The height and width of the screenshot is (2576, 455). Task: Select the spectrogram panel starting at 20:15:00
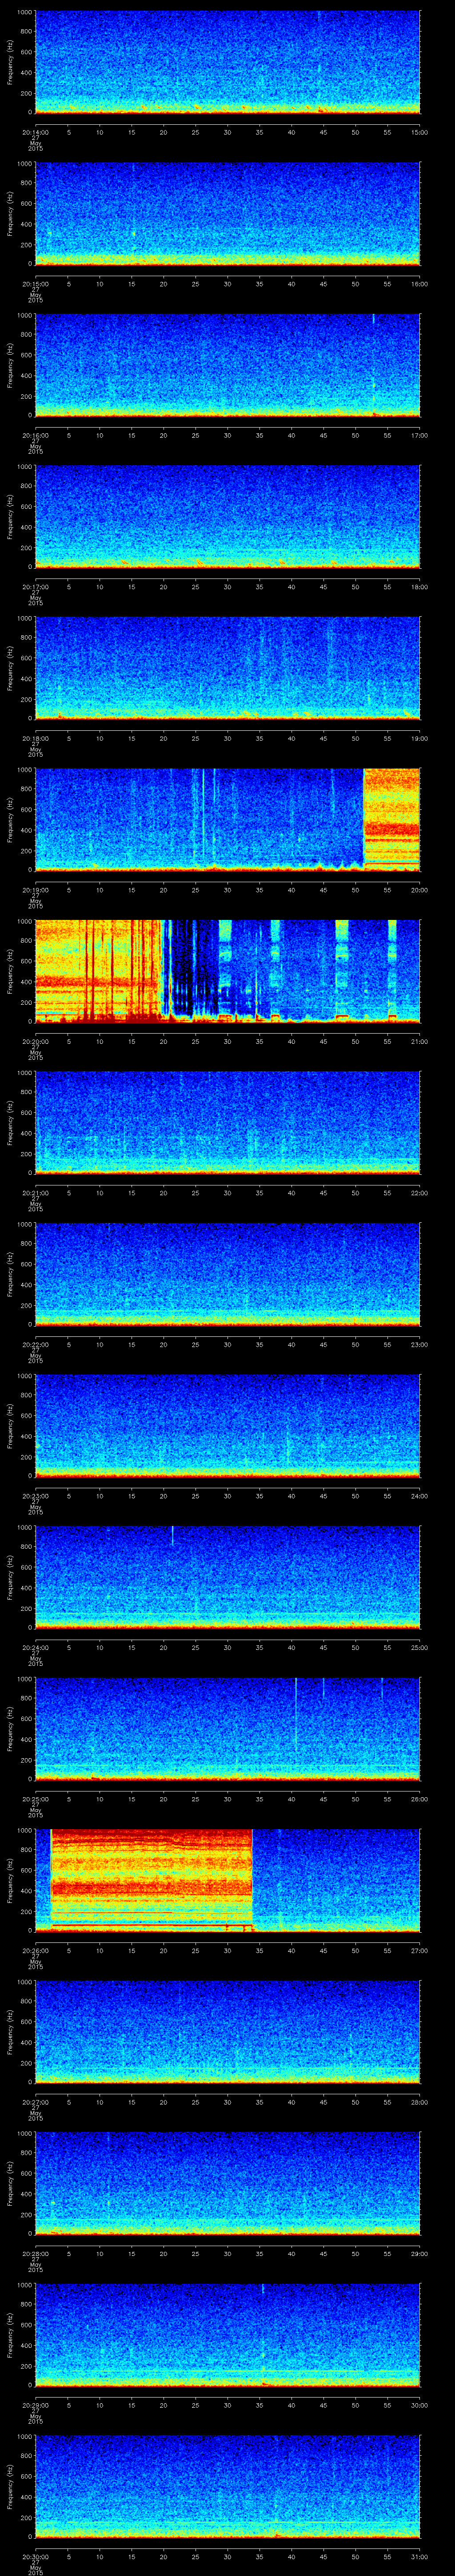click(x=227, y=214)
